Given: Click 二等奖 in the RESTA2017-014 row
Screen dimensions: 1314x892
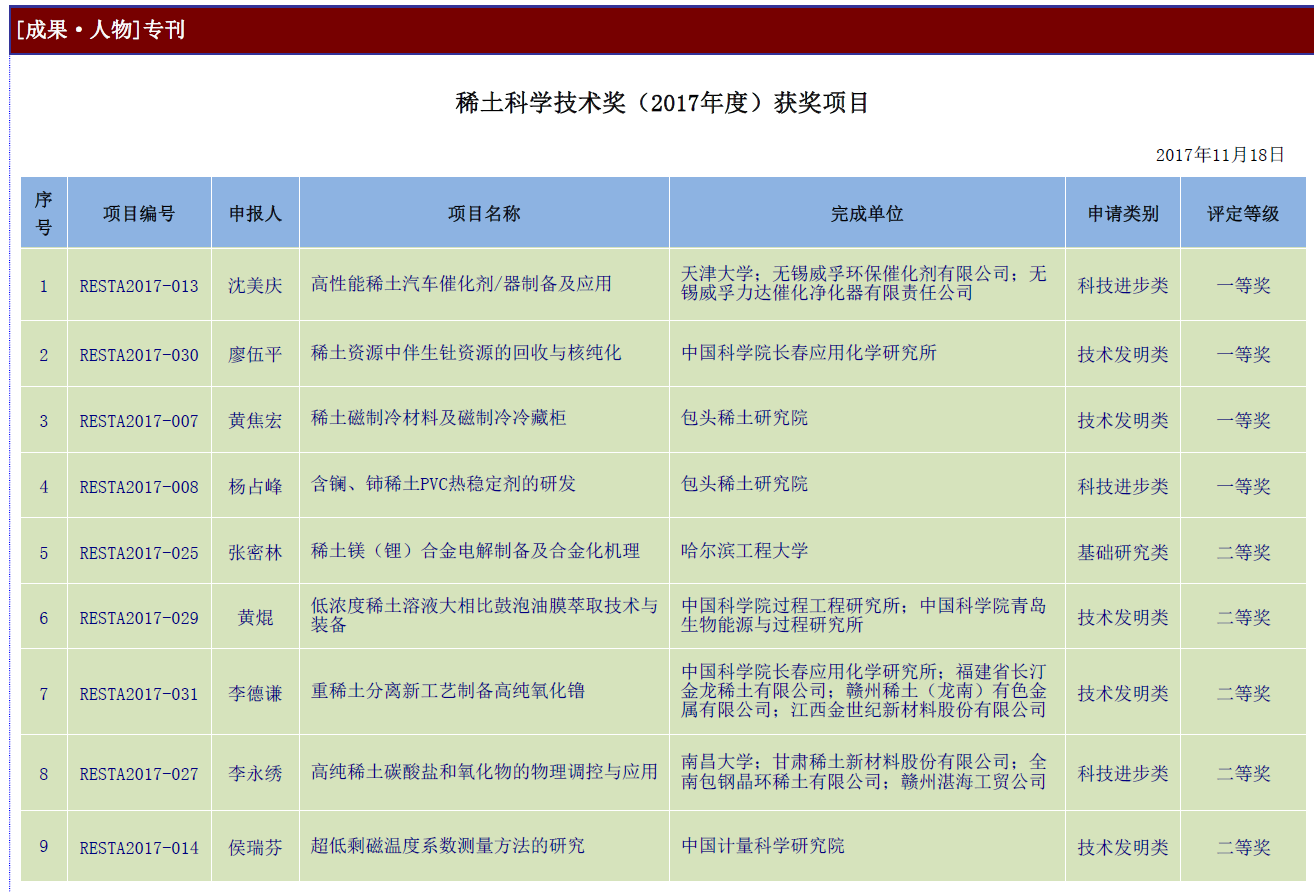Looking at the screenshot, I should click(x=1243, y=848).
